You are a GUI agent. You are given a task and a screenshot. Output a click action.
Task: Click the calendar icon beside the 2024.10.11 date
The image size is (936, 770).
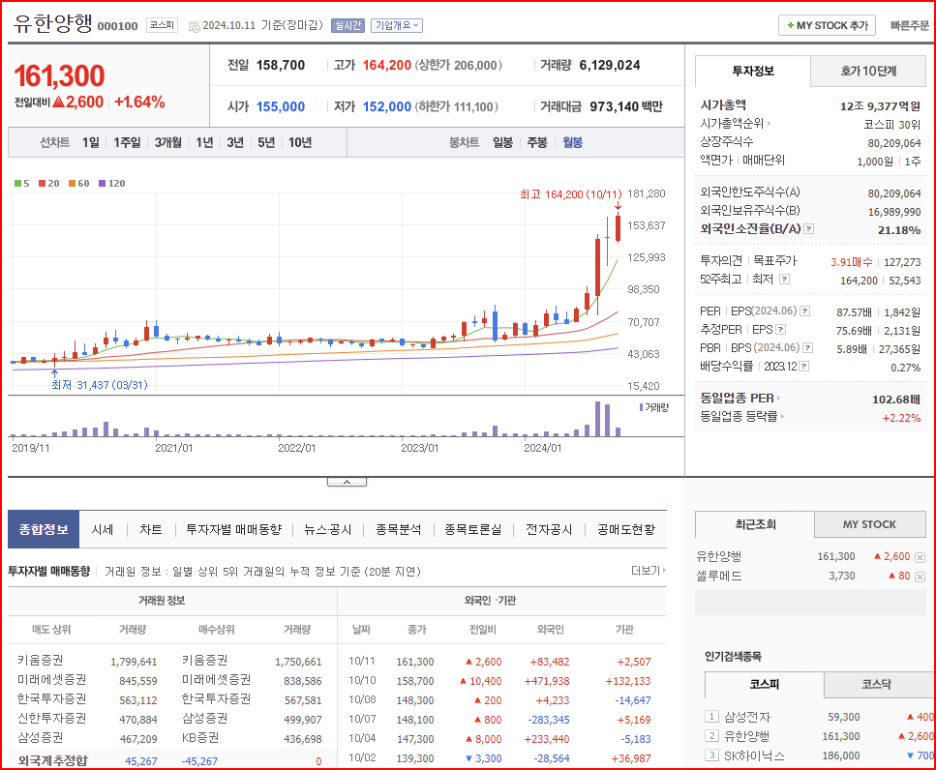point(194,26)
